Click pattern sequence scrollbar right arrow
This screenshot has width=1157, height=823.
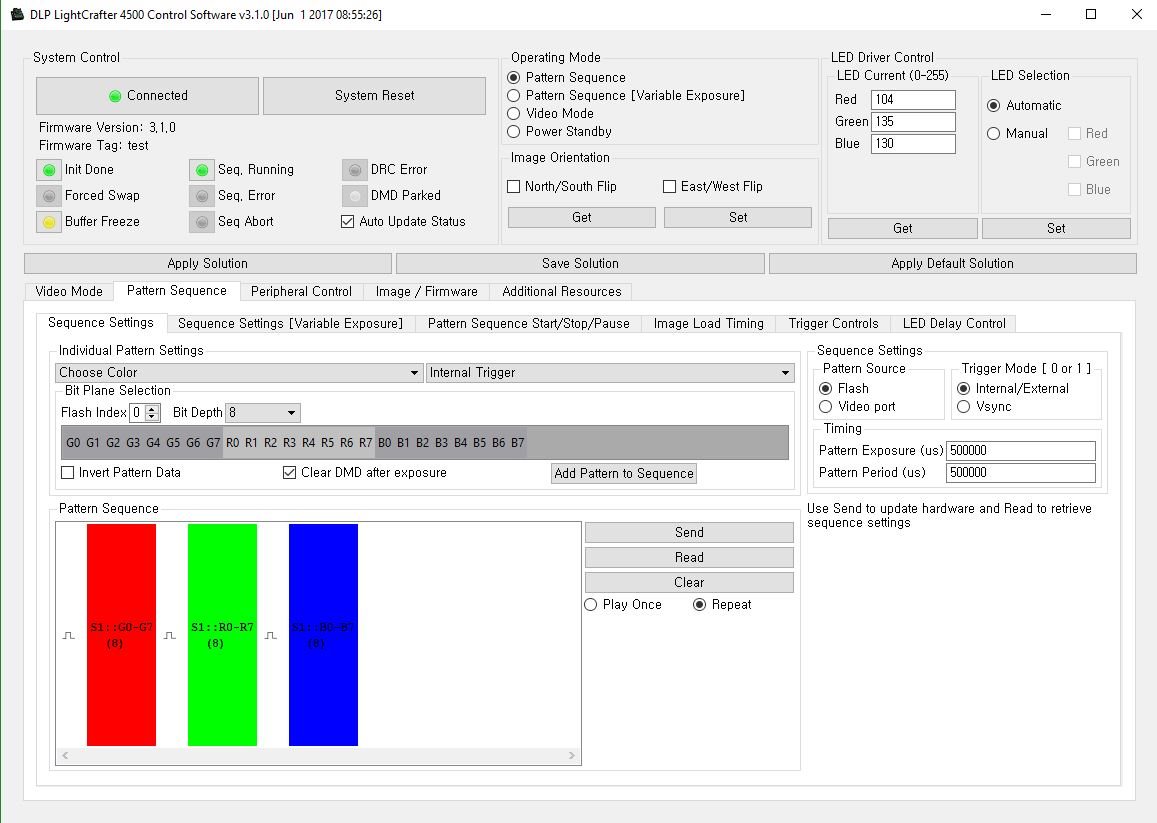[x=572, y=756]
